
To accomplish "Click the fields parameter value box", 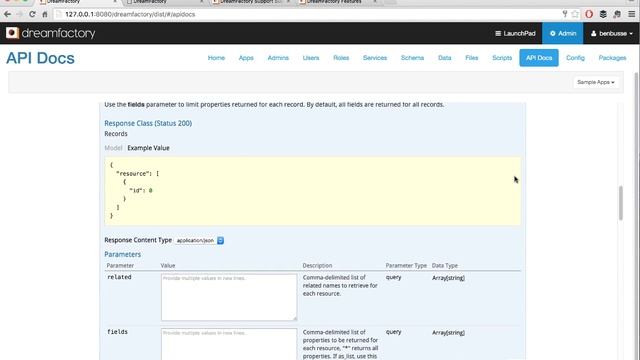I will (x=229, y=344).
